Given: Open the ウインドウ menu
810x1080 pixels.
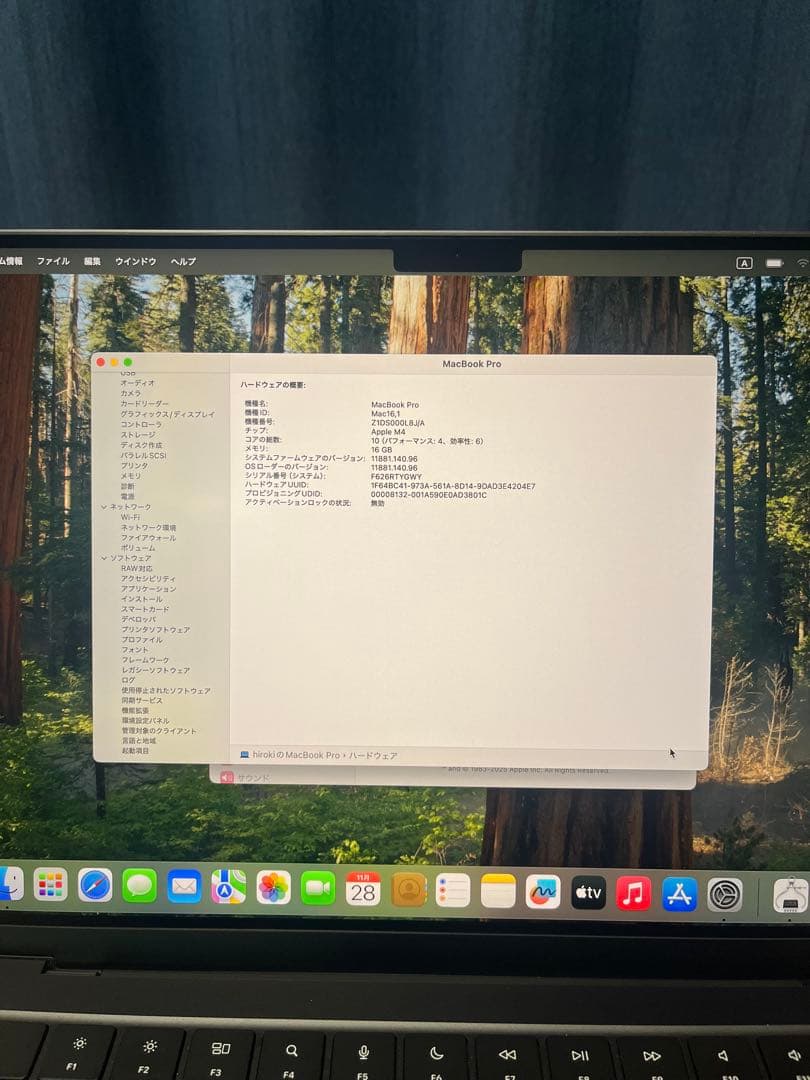Looking at the screenshot, I should pyautogui.click(x=136, y=262).
